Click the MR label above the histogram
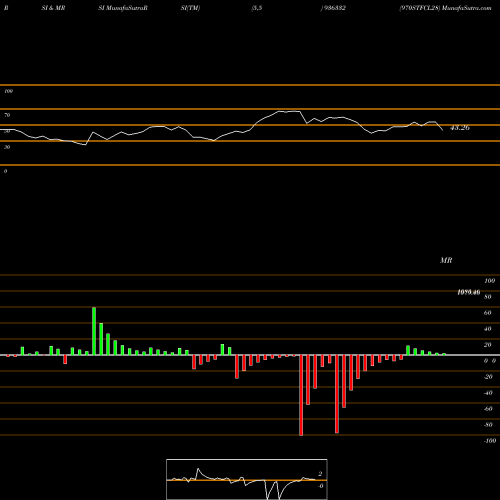Screen dimensions: 500x500 point(446,260)
